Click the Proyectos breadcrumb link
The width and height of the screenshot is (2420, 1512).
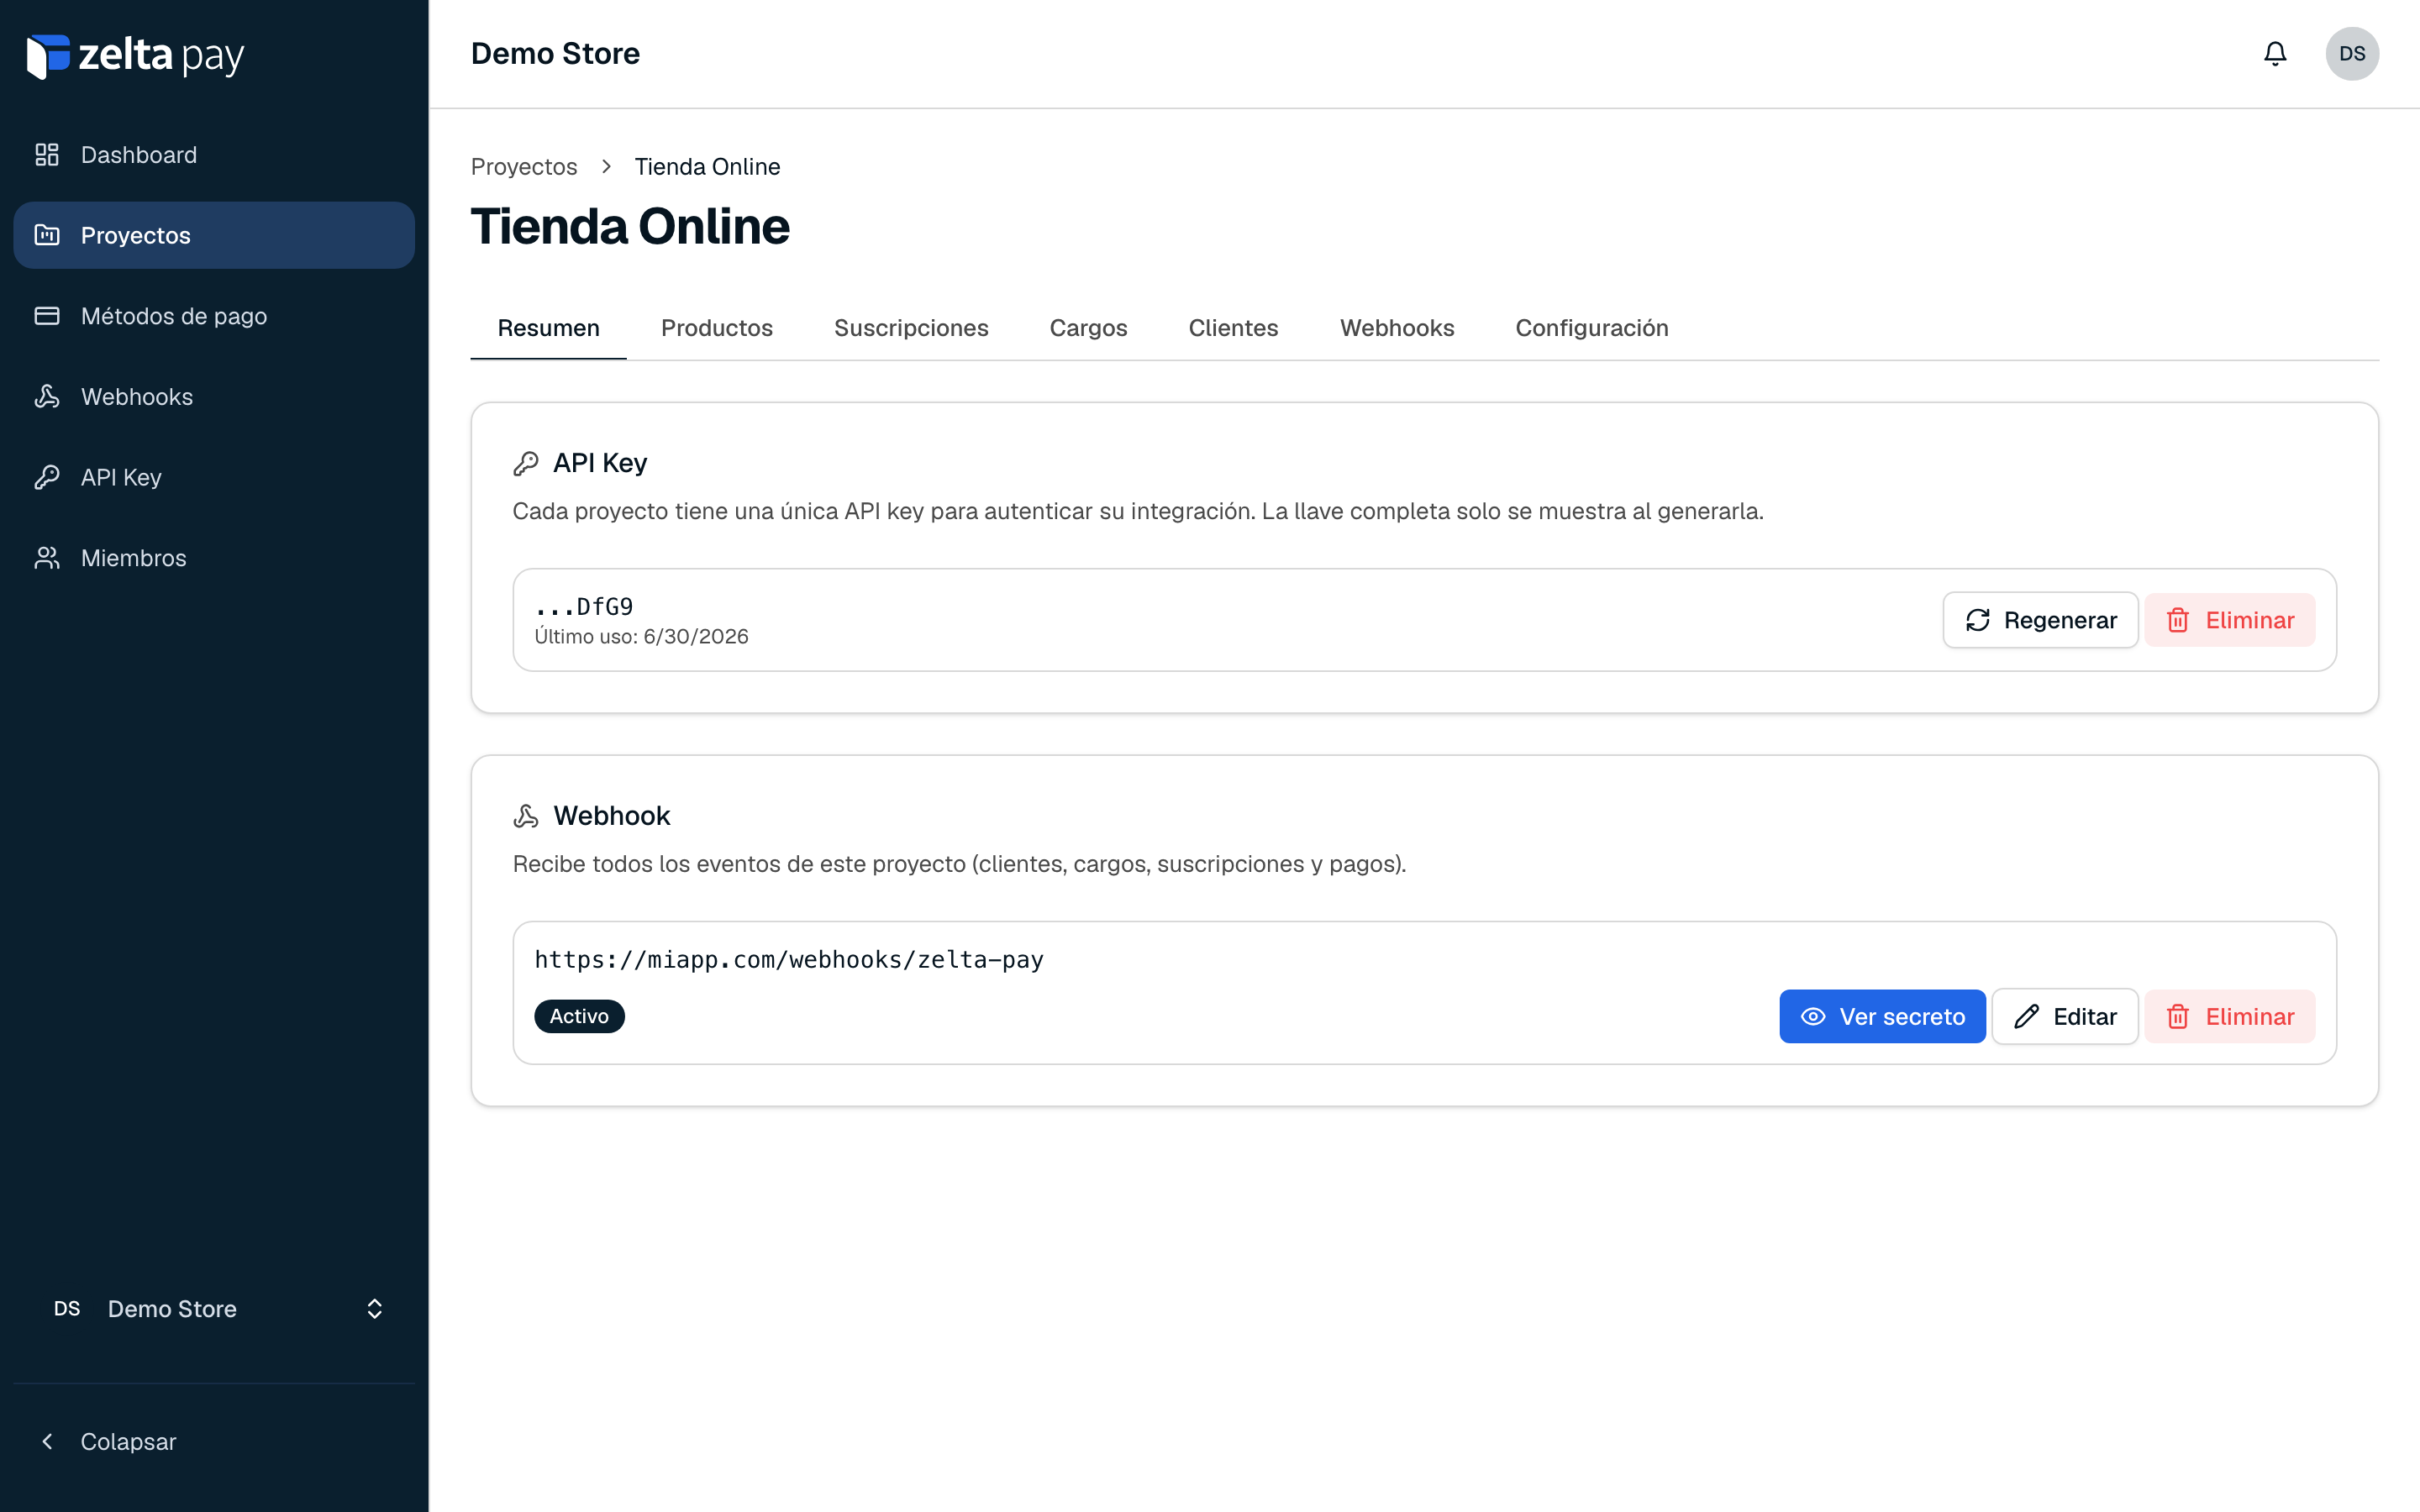pyautogui.click(x=524, y=167)
